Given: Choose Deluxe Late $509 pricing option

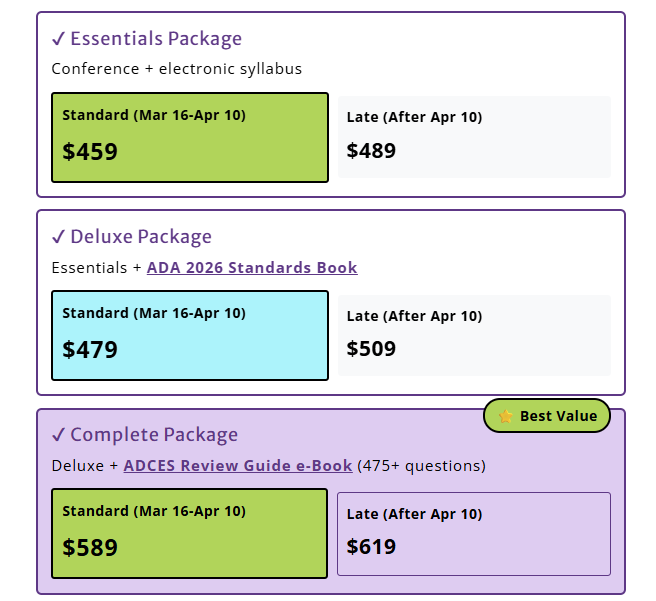Looking at the screenshot, I should 474,335.
